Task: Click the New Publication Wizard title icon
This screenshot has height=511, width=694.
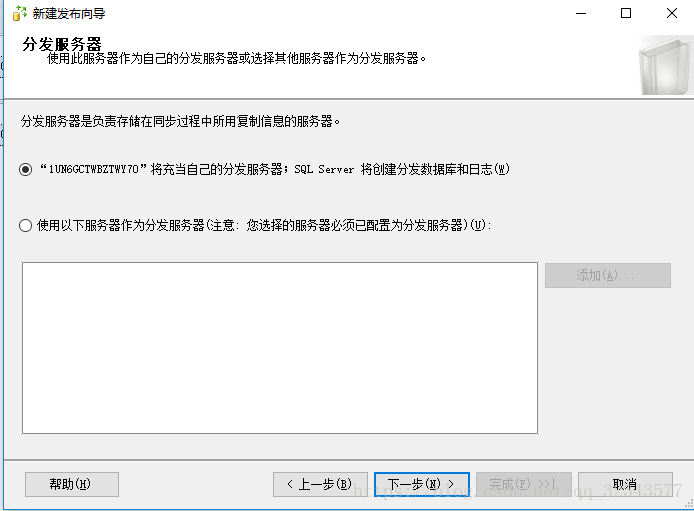Action: (19, 13)
